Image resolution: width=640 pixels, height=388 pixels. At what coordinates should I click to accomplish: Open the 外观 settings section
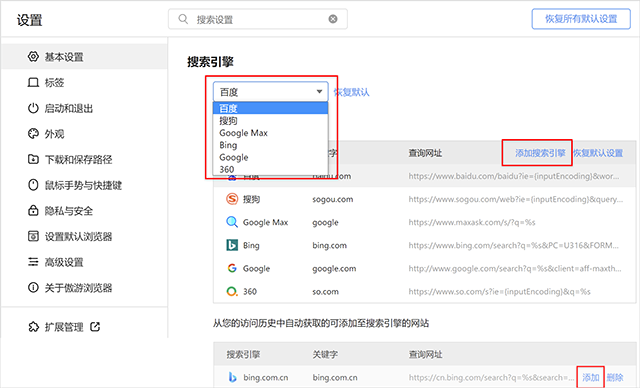(x=84, y=134)
